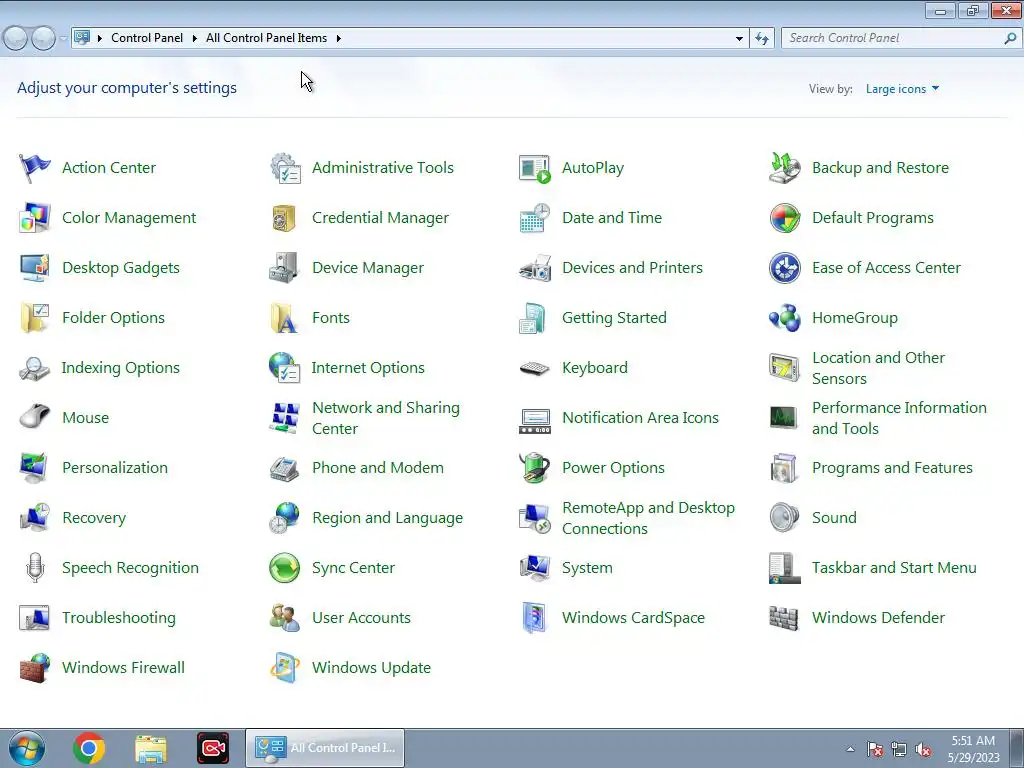The height and width of the screenshot is (768, 1024).
Task: Click the Default Programs icon
Action: [x=784, y=218]
